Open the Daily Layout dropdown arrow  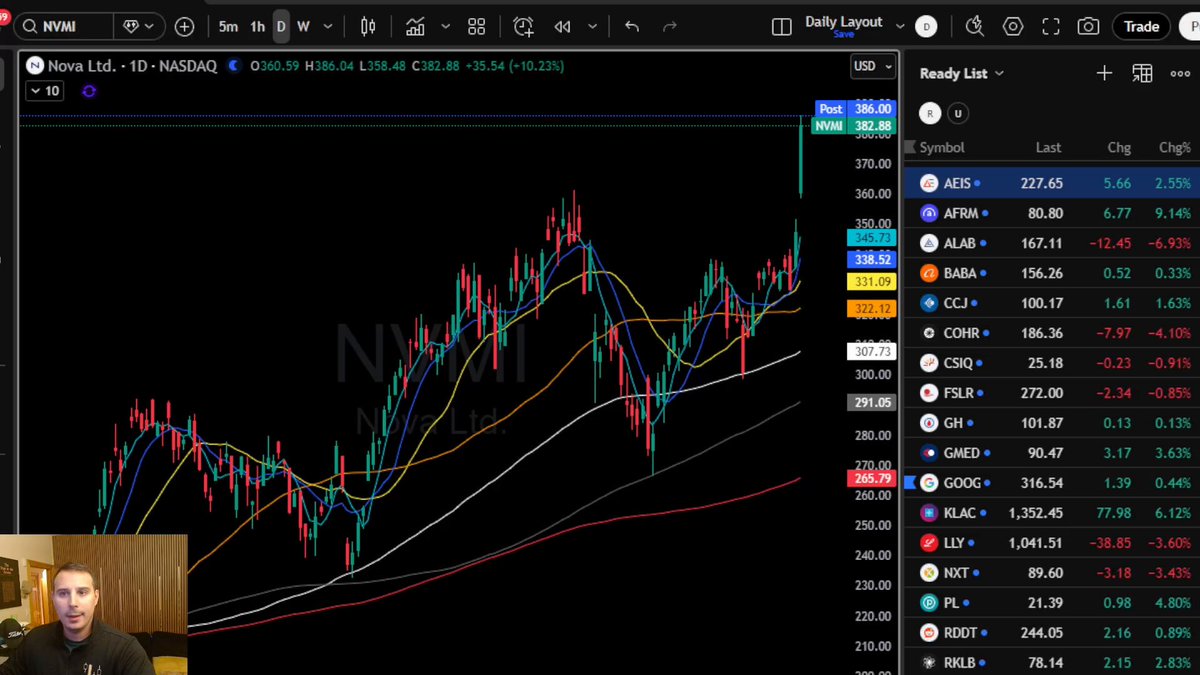[900, 27]
